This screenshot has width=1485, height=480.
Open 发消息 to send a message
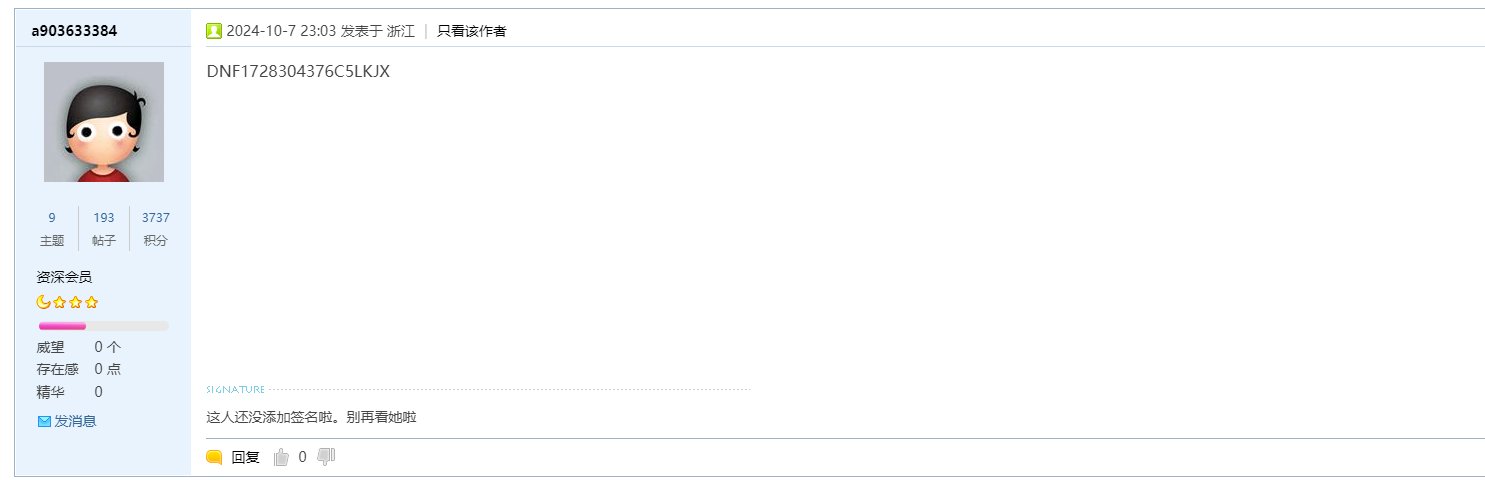tap(75, 421)
